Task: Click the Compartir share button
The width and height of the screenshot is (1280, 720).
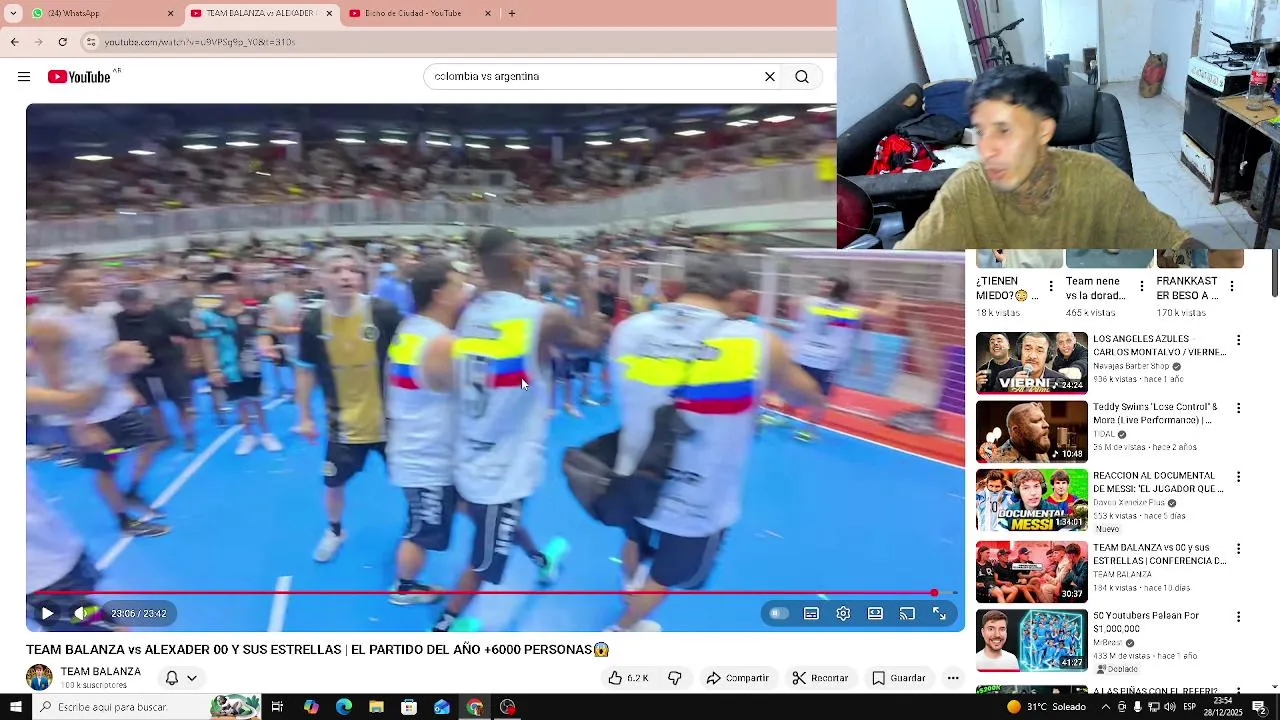Action: click(737, 678)
